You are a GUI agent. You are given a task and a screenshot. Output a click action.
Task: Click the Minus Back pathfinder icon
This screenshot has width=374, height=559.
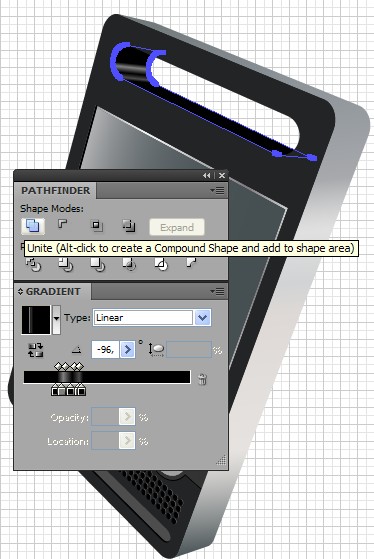pyautogui.click(x=191, y=263)
